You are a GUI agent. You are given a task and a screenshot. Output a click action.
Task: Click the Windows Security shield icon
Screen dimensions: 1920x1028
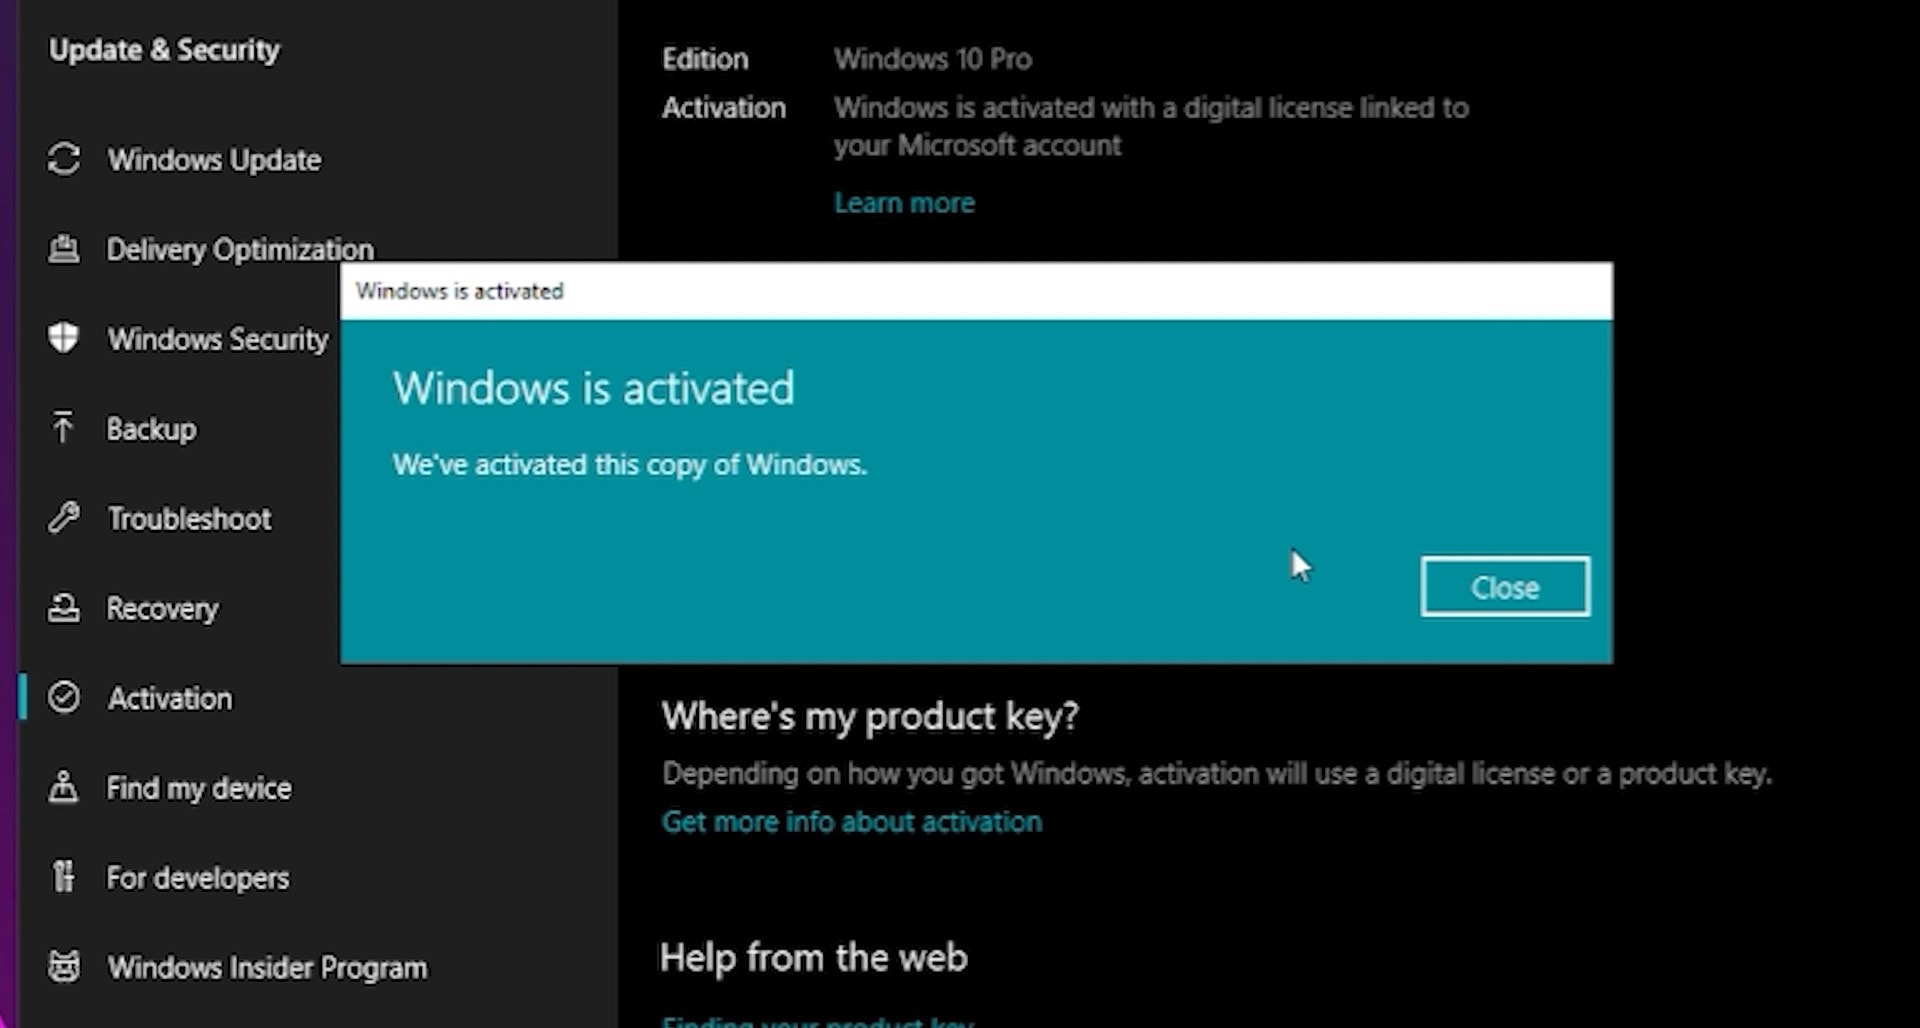coord(64,338)
